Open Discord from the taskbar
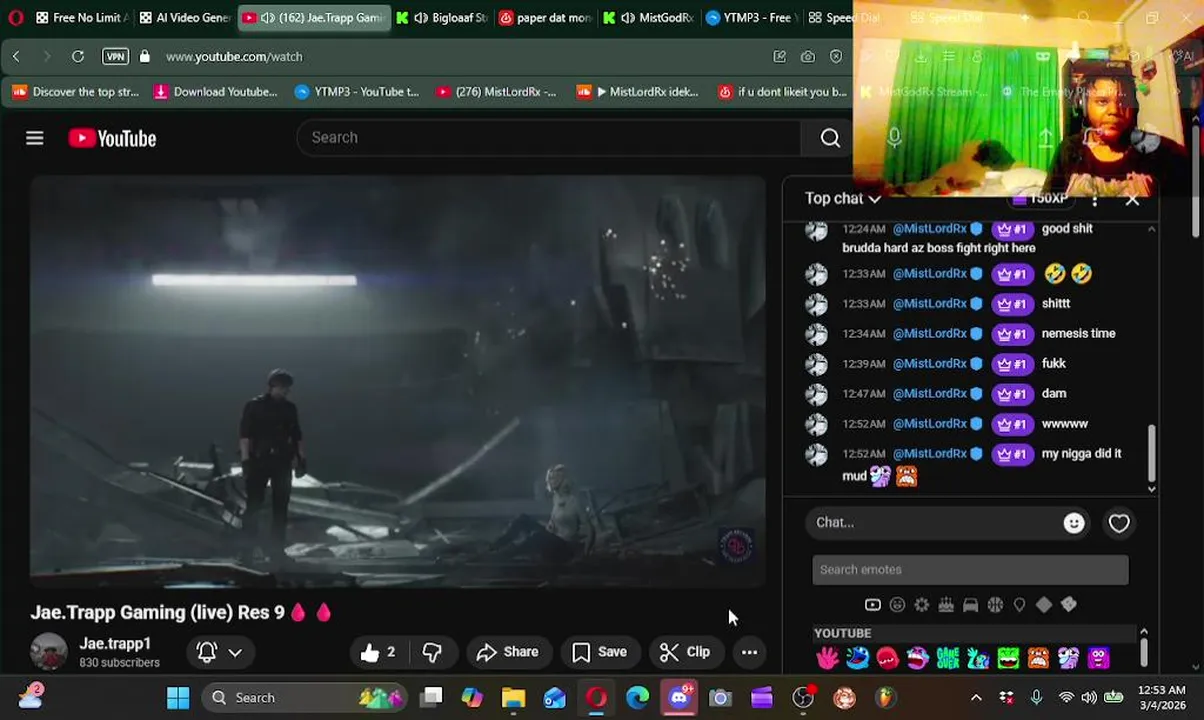The image size is (1204, 720). point(679,698)
